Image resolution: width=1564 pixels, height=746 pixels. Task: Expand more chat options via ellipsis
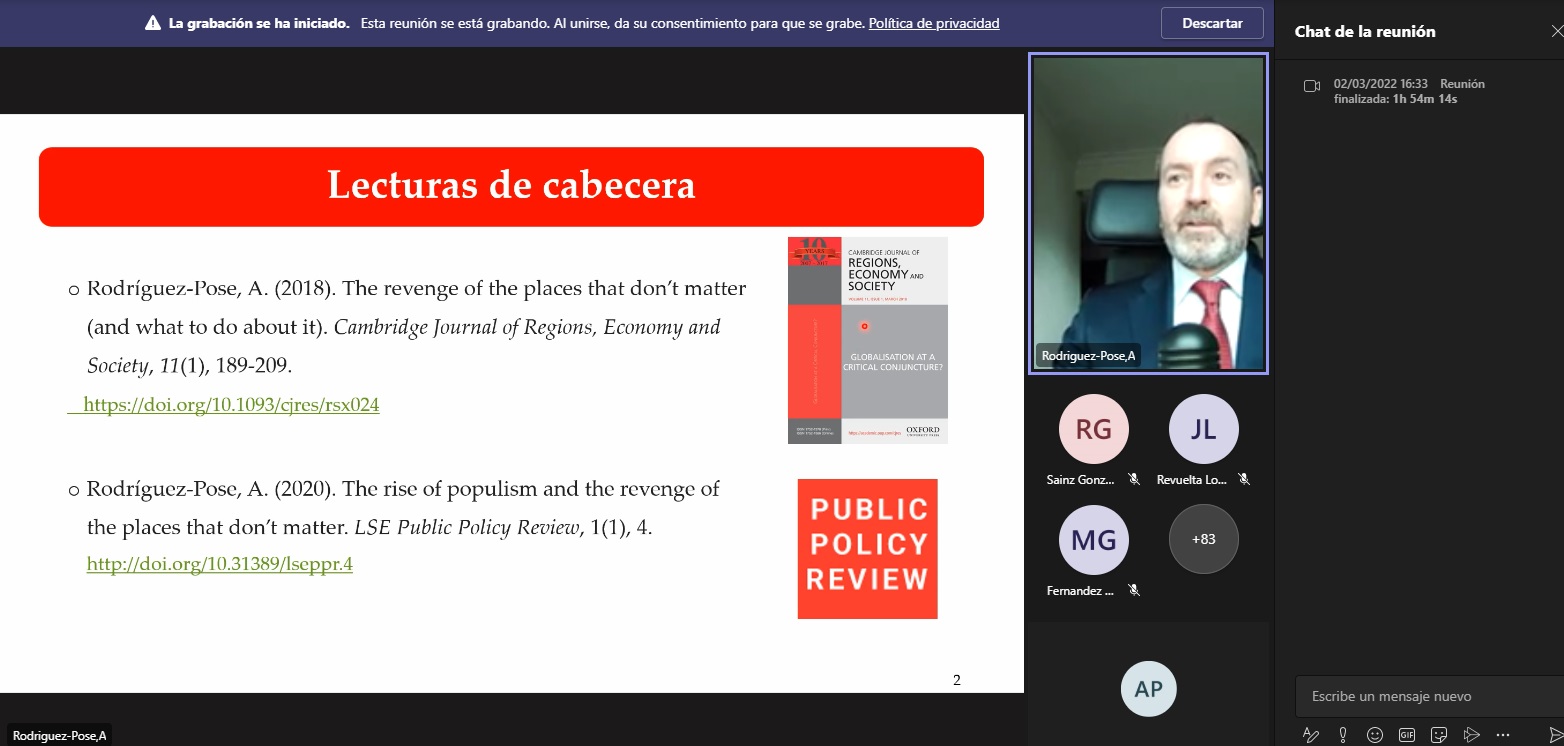coord(1503,735)
